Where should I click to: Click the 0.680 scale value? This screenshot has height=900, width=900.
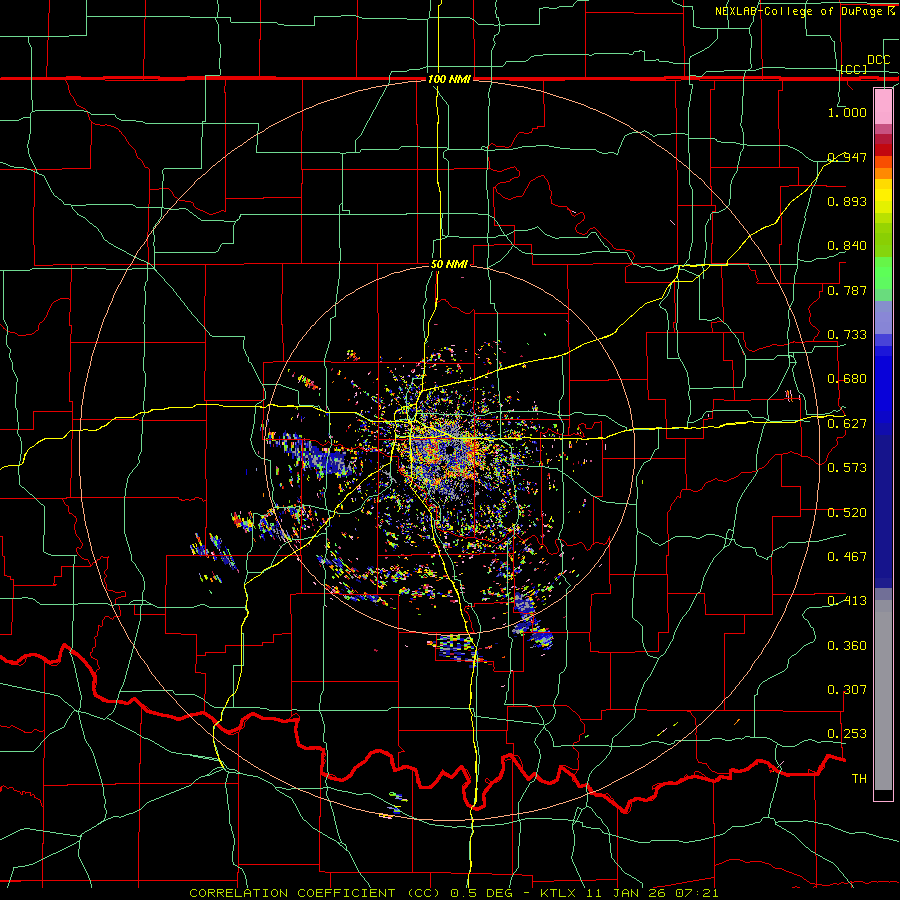pos(847,379)
